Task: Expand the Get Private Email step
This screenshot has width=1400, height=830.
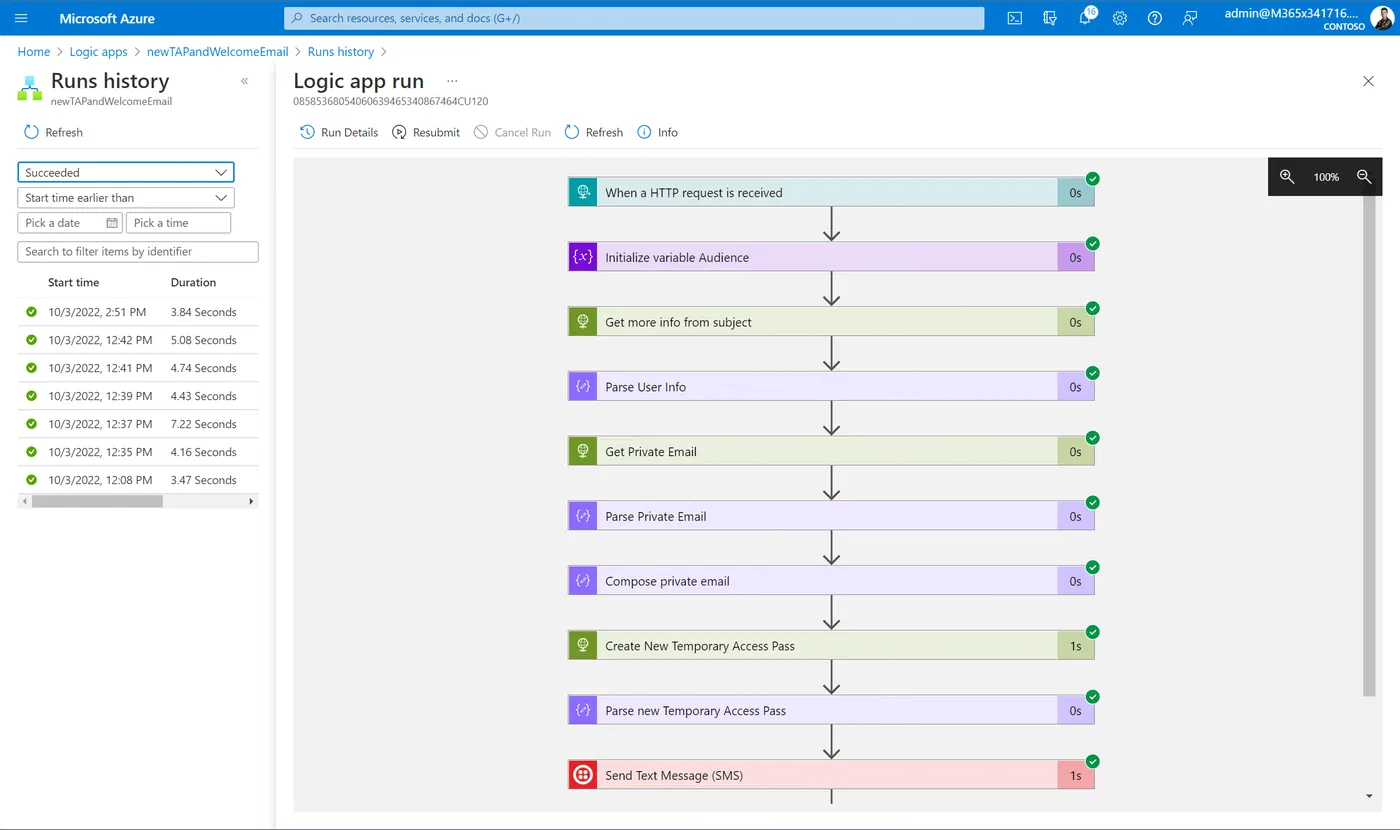Action: [831, 451]
